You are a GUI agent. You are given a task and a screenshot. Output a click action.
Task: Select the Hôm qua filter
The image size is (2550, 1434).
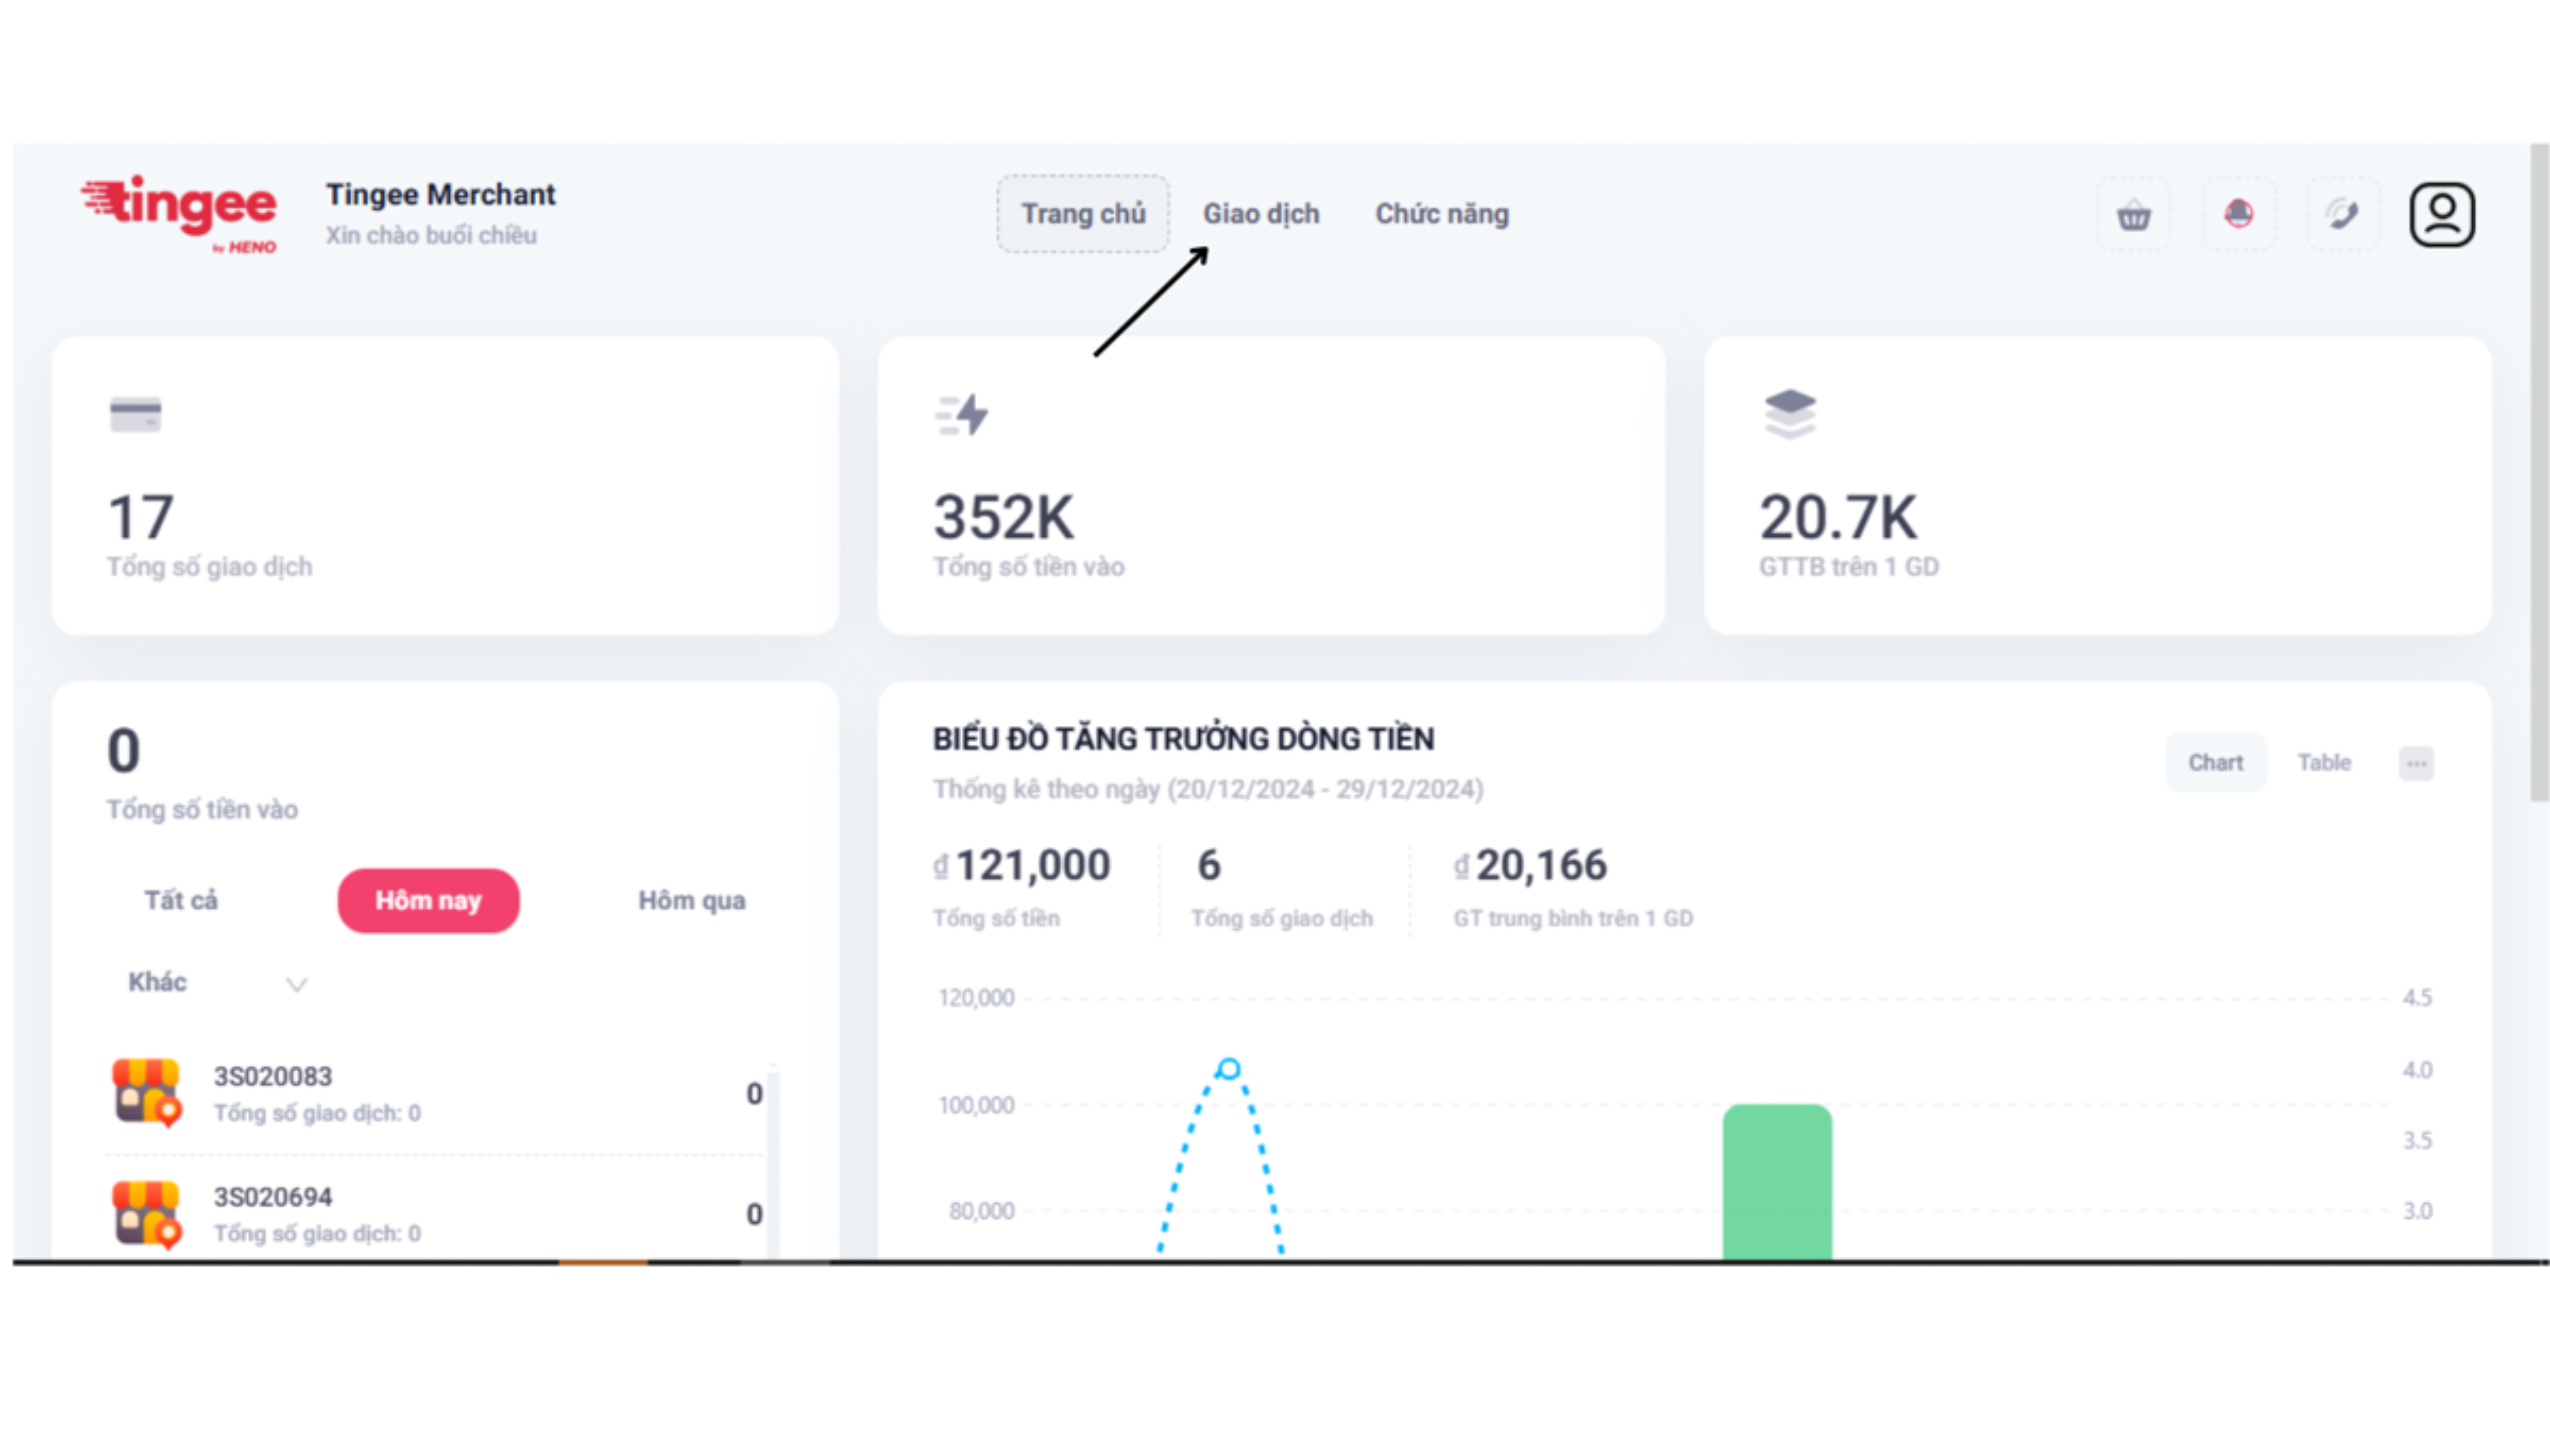point(691,900)
